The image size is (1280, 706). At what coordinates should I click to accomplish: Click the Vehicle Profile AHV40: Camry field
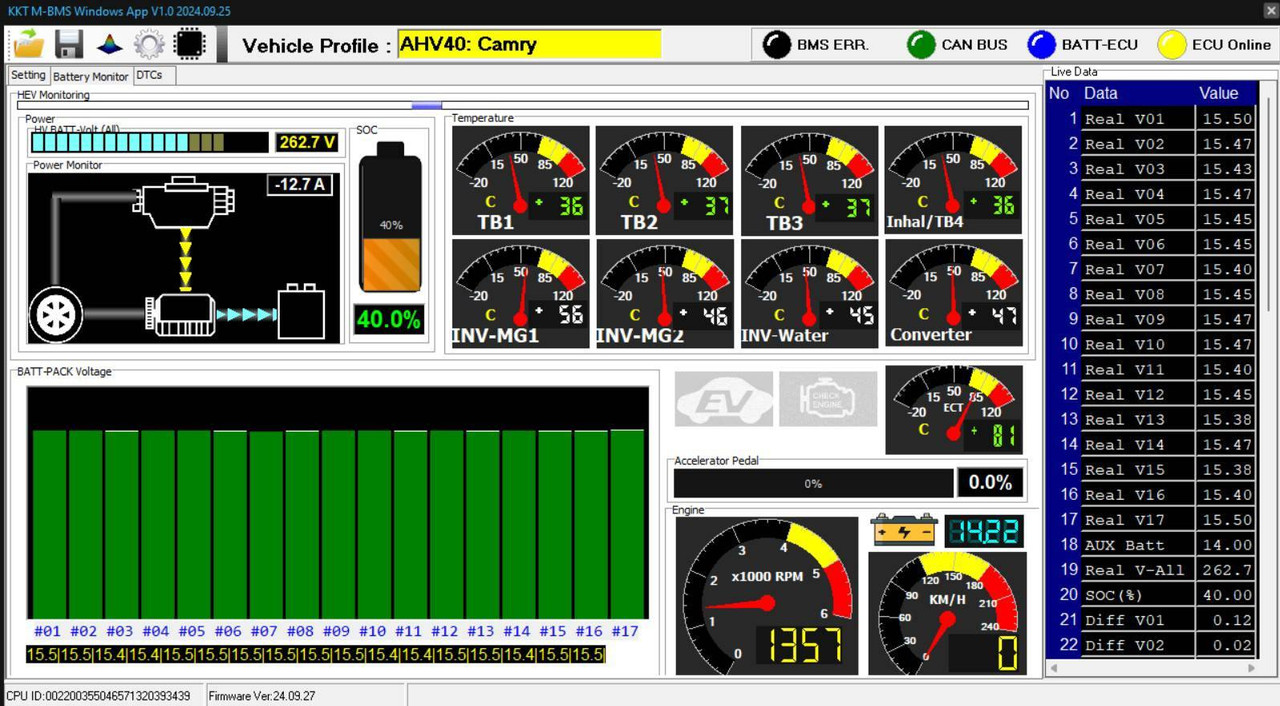pos(529,45)
